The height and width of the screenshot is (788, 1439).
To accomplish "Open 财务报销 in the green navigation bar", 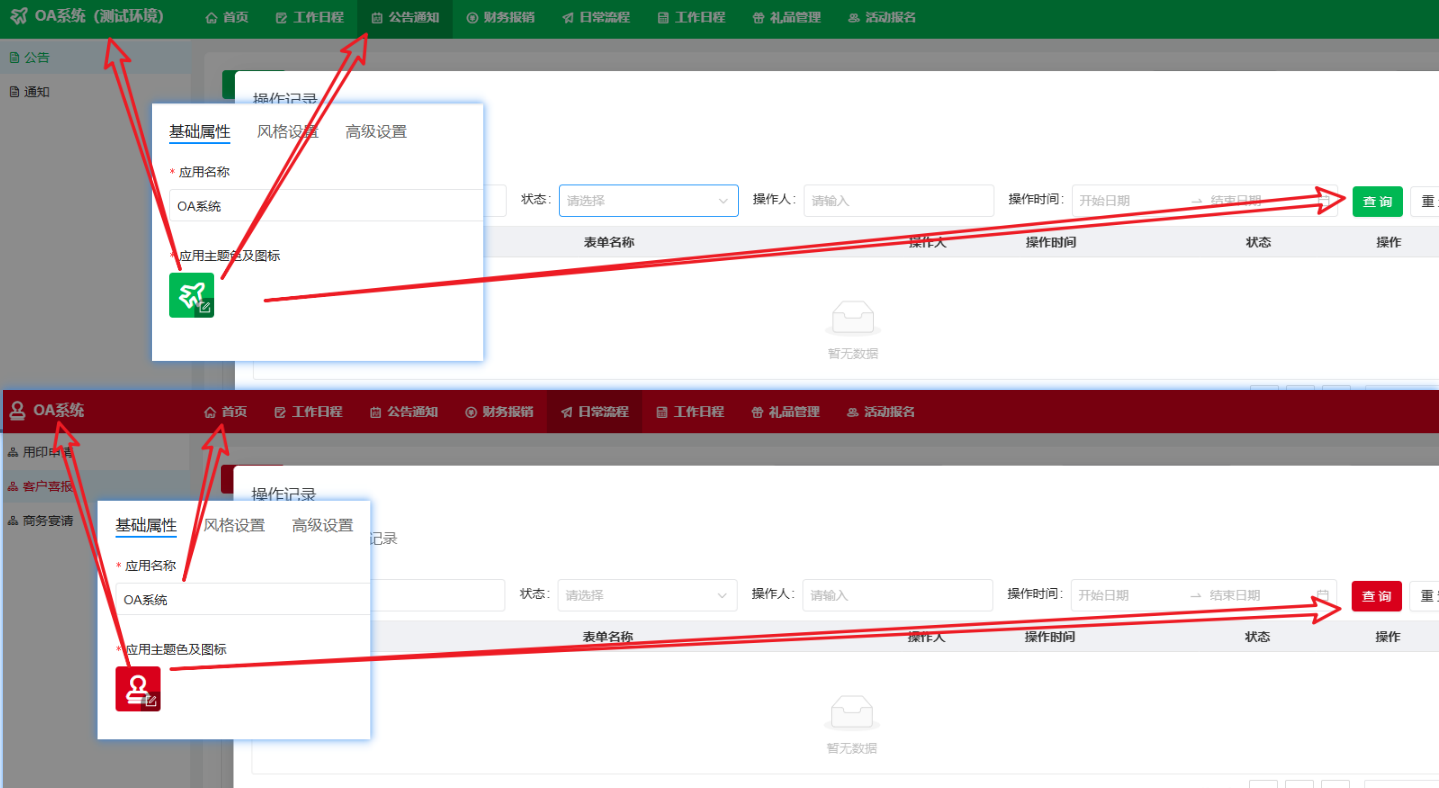I will coord(500,18).
